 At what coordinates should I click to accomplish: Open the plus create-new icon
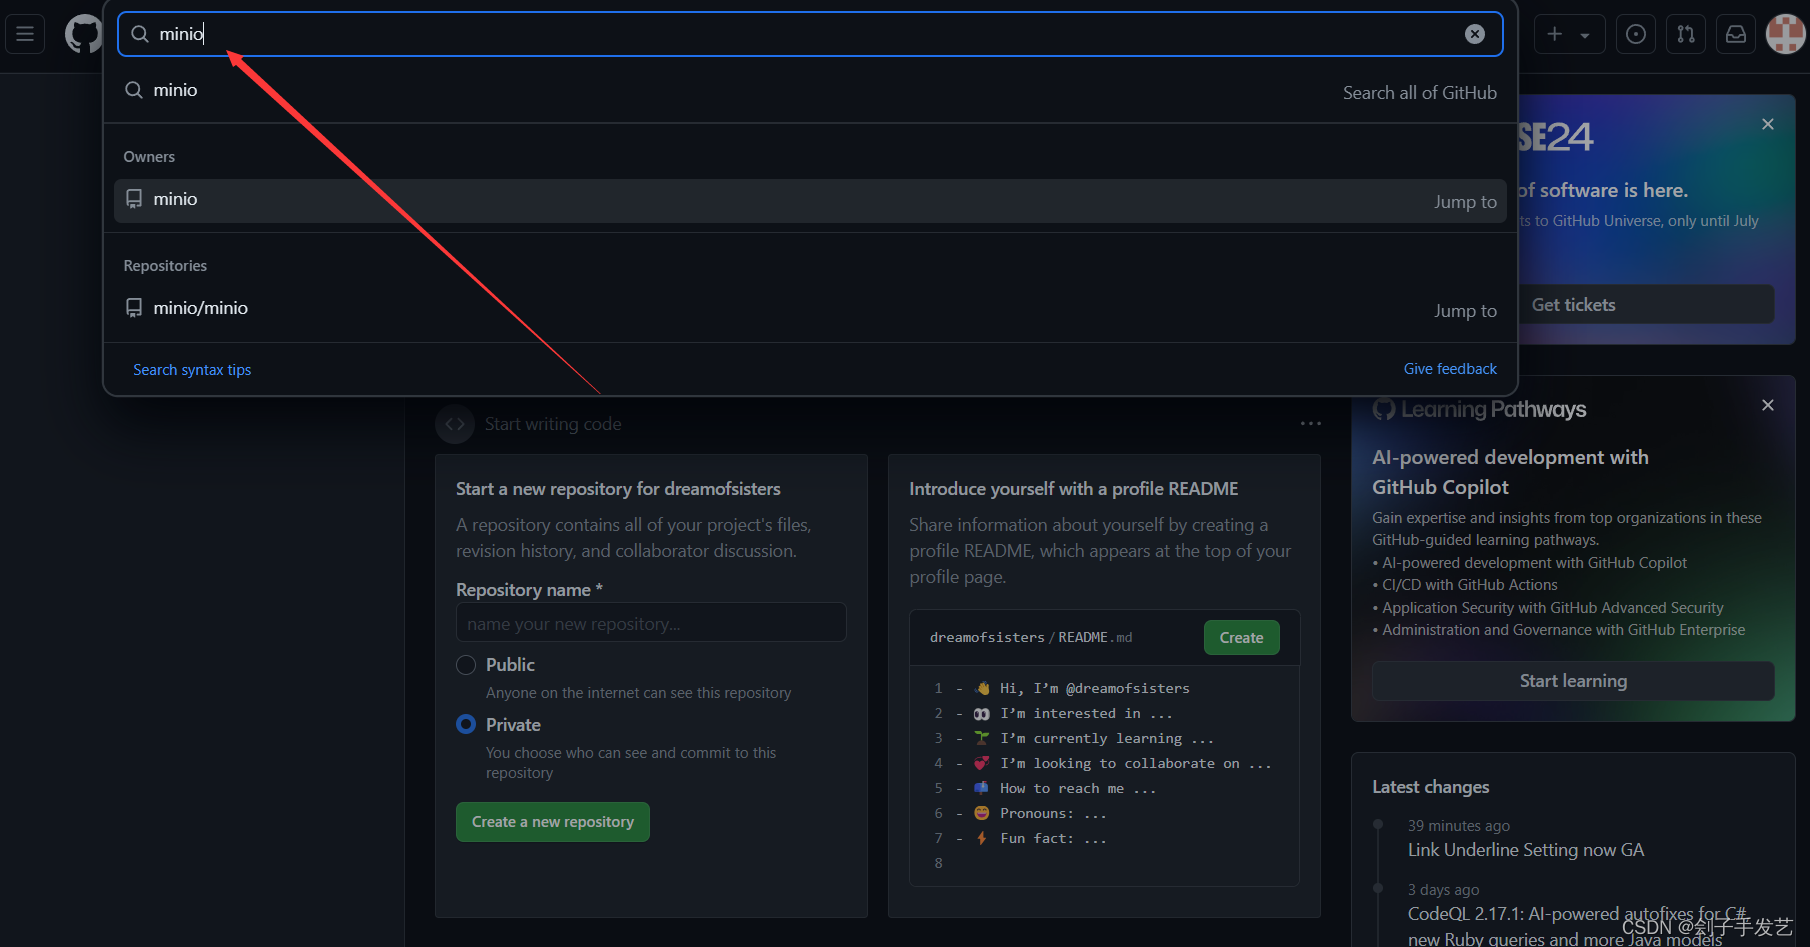coord(1555,34)
